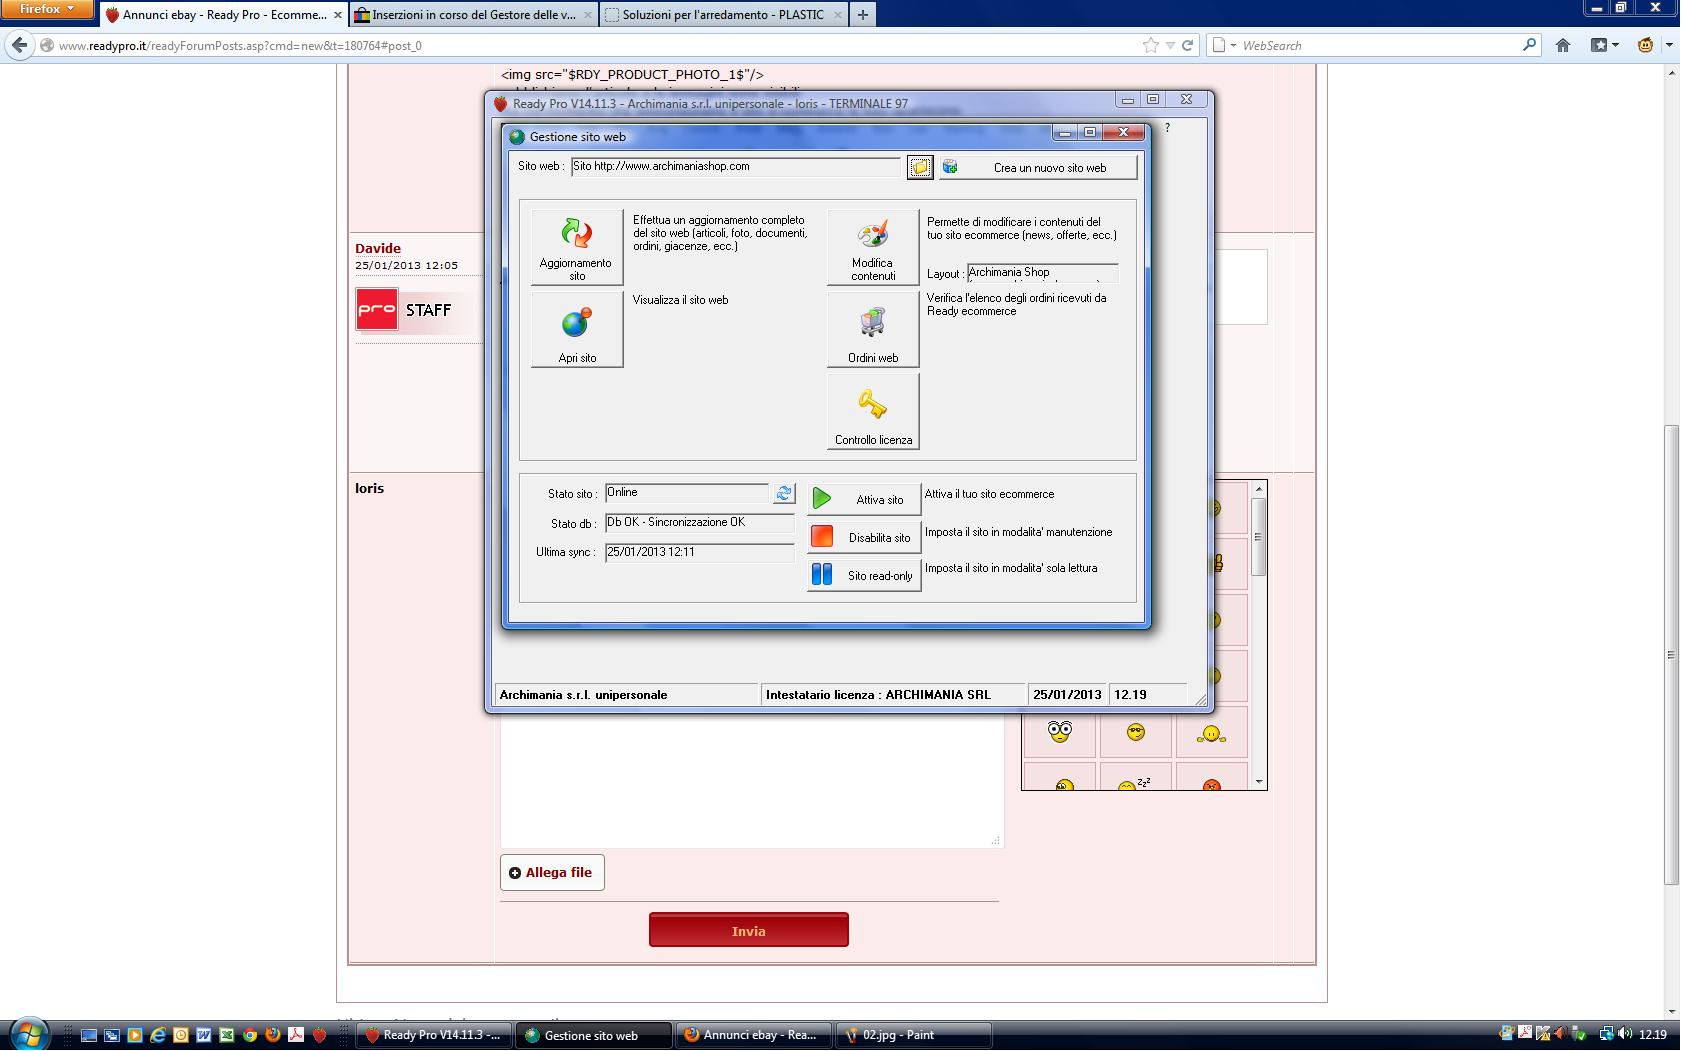Screen dimensions: 1683x1051
Task: Click Crea un nuovo sito web
Action: pyautogui.click(x=1037, y=167)
